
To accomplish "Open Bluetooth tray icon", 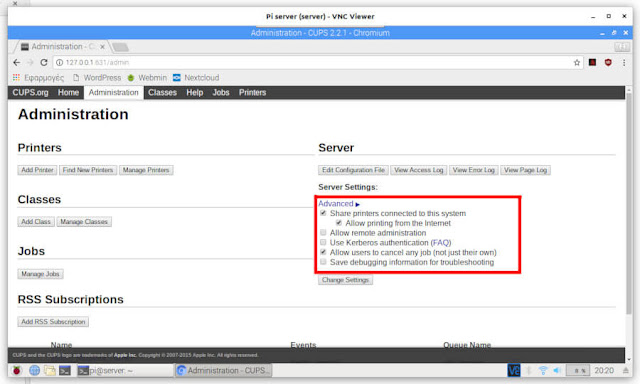I will (x=529, y=370).
